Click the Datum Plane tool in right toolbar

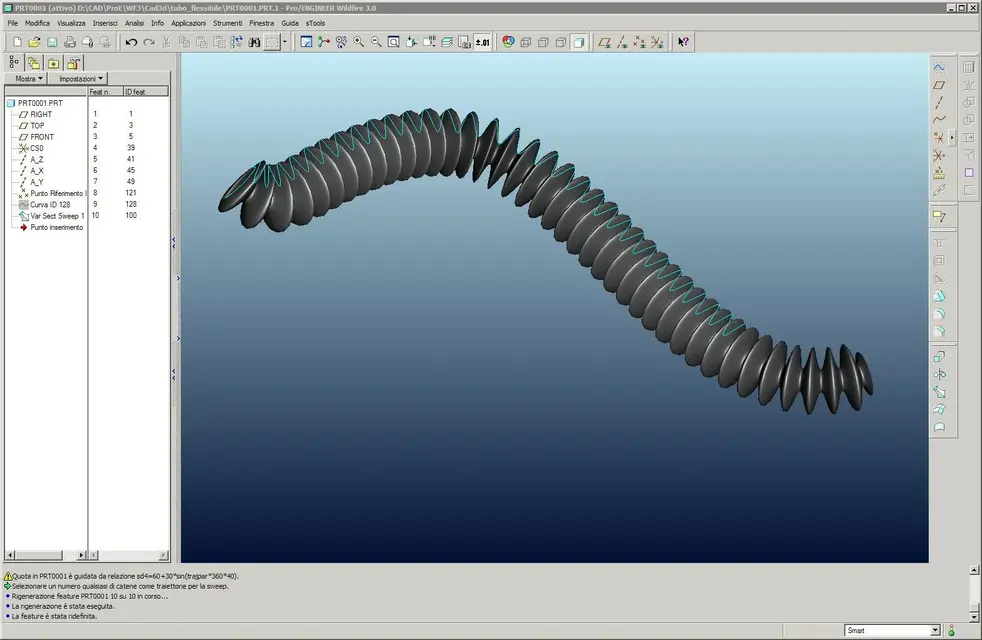tap(939, 85)
